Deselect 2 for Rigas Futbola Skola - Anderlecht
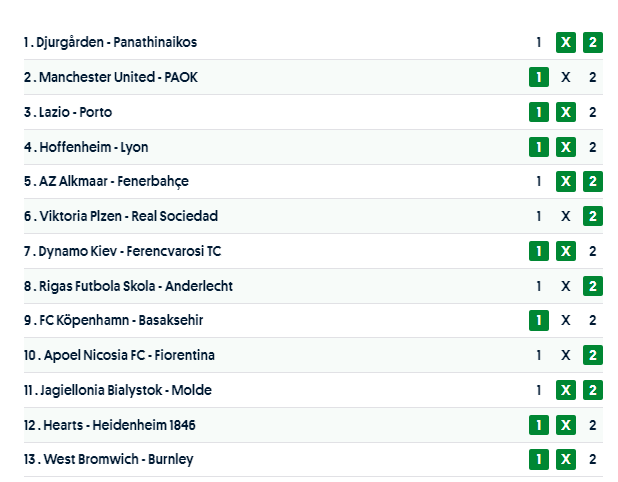 pos(592,286)
